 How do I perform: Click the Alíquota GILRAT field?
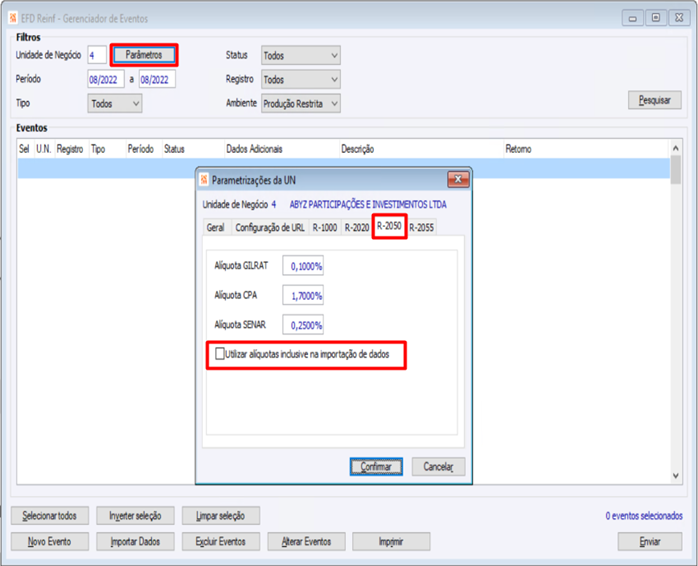(x=303, y=266)
